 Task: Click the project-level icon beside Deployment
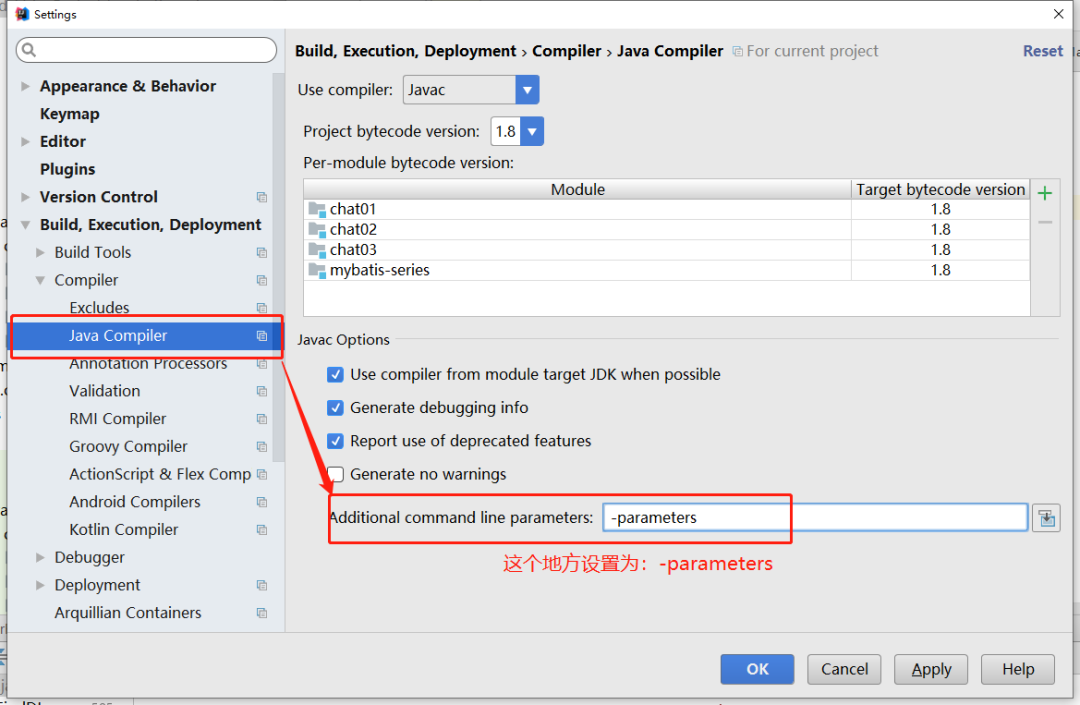(x=262, y=585)
